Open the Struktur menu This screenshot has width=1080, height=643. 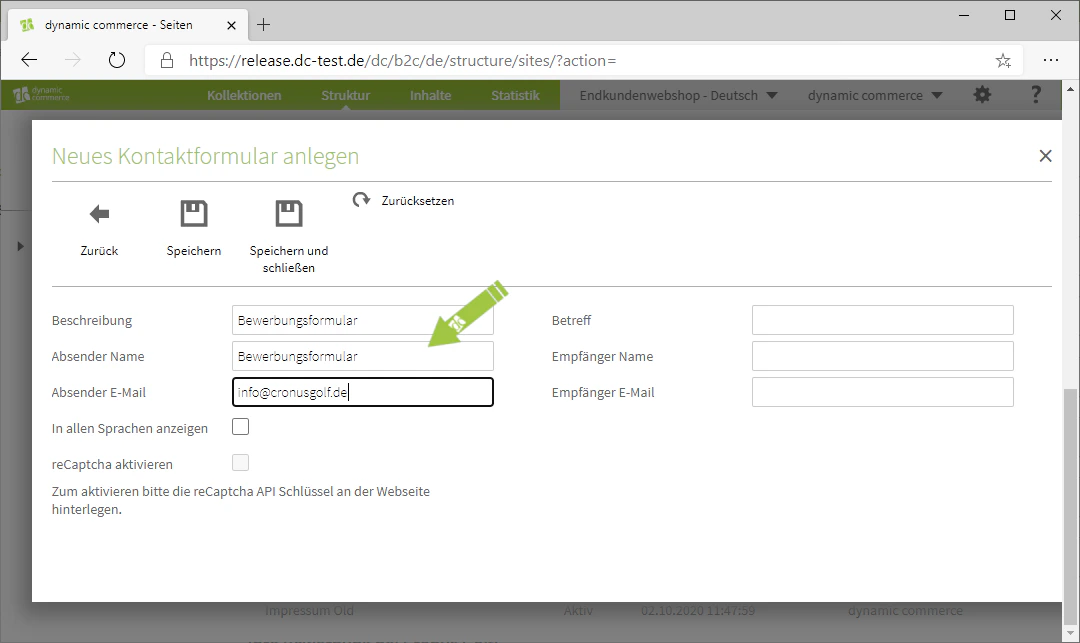(x=345, y=95)
